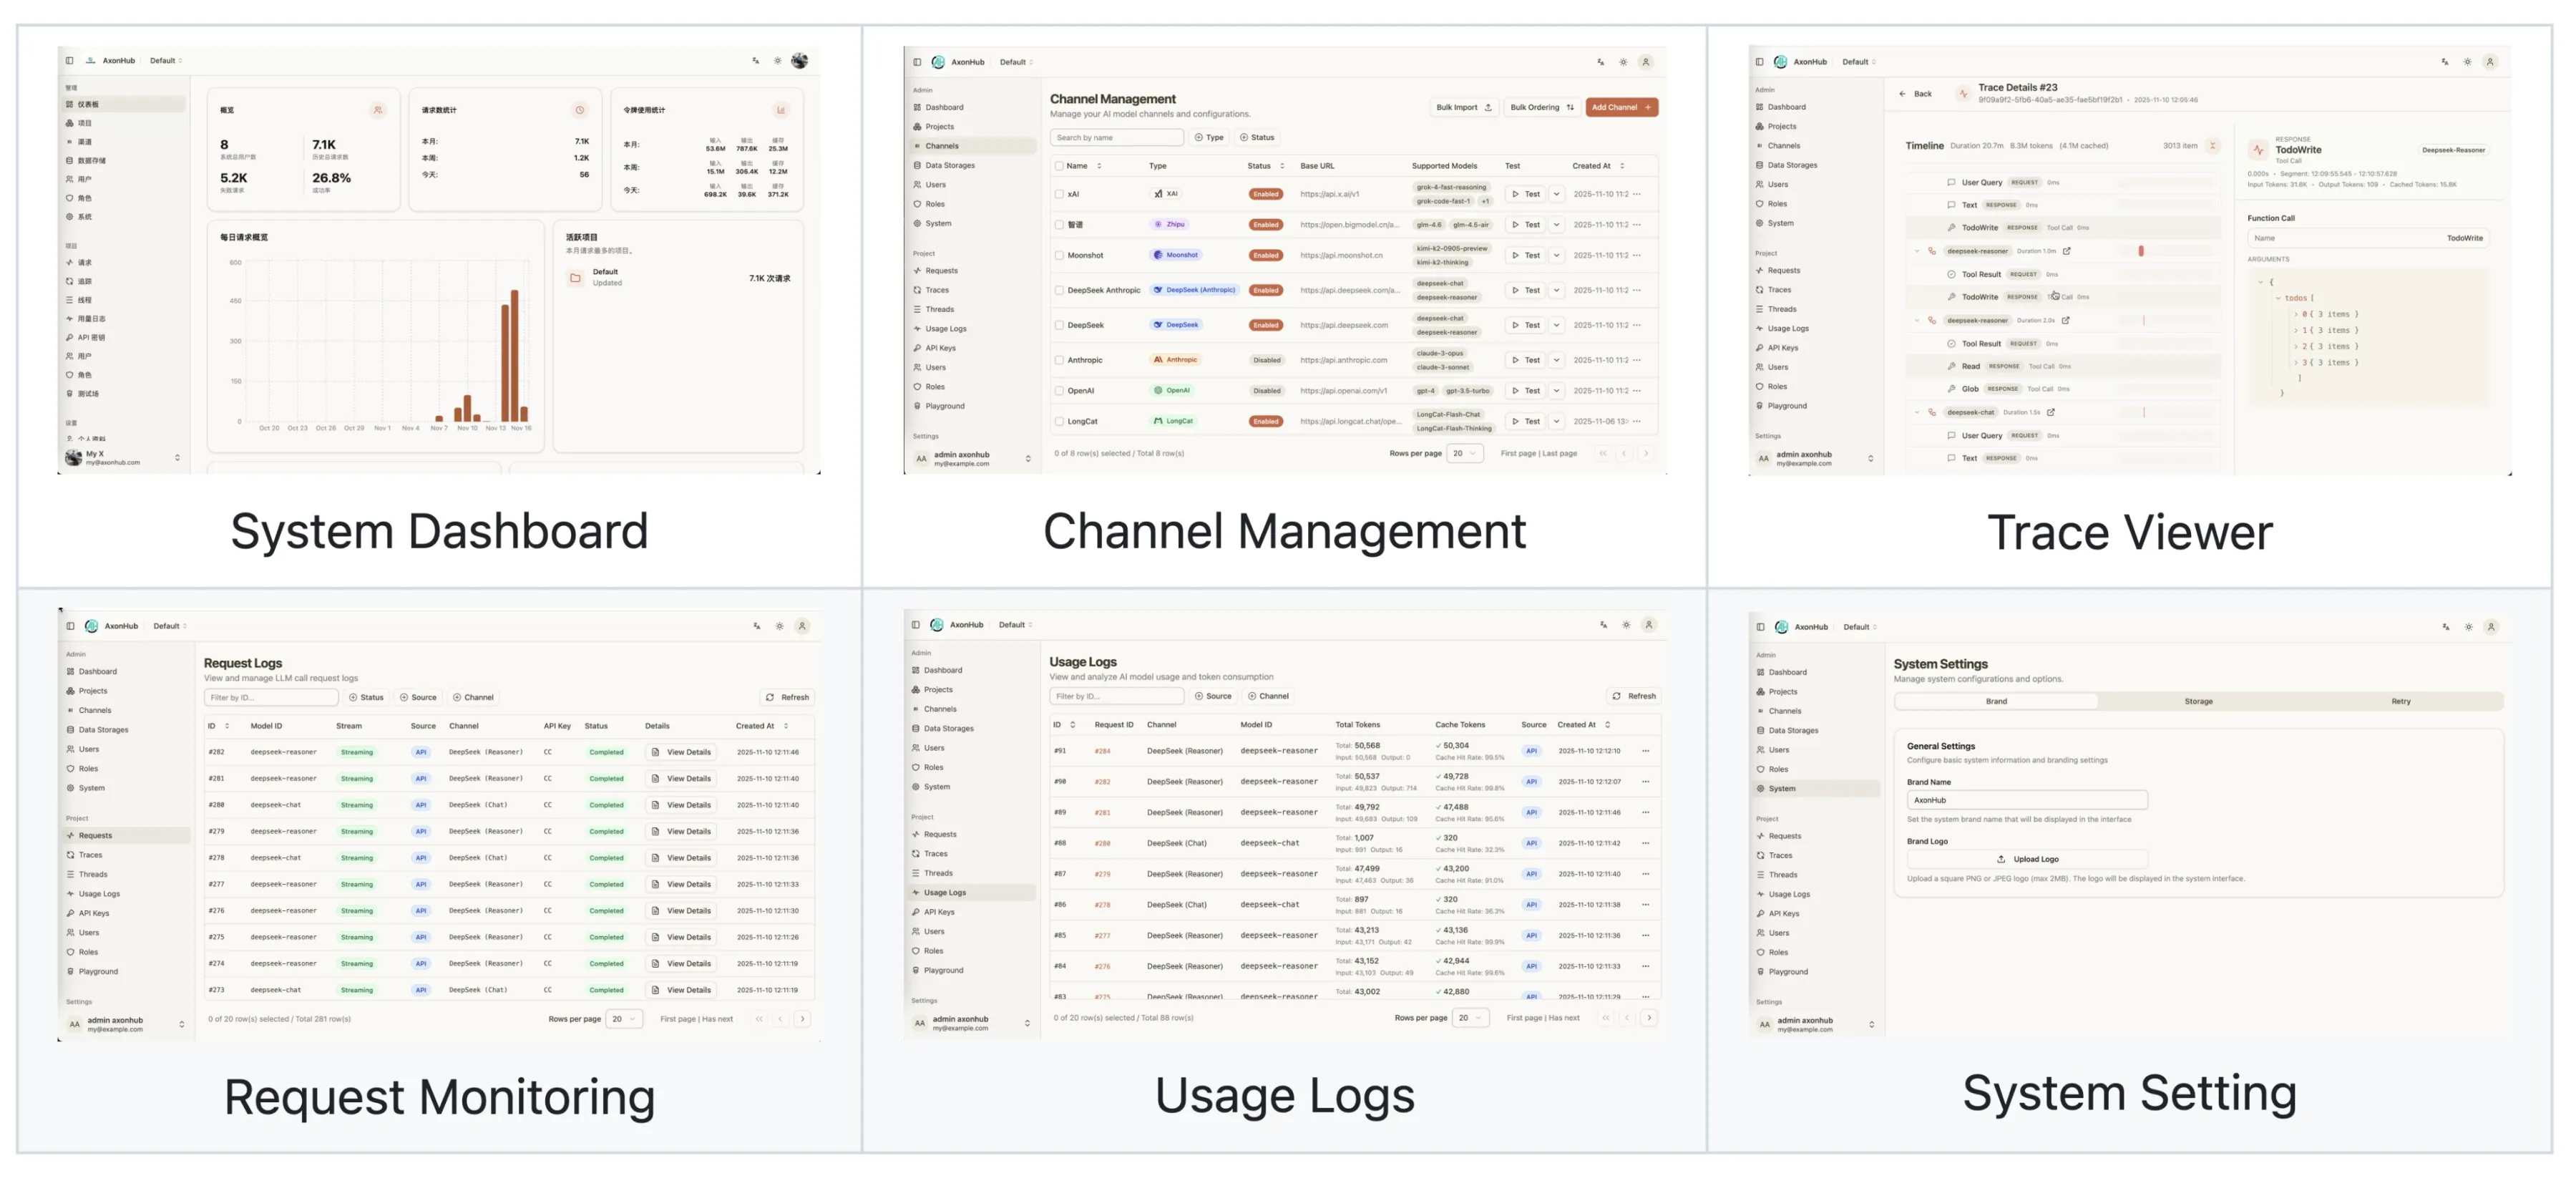Screen dimensions: 2576x1186
Task: Expand item 2 in todos arguments tree
Action: pos(2296,346)
